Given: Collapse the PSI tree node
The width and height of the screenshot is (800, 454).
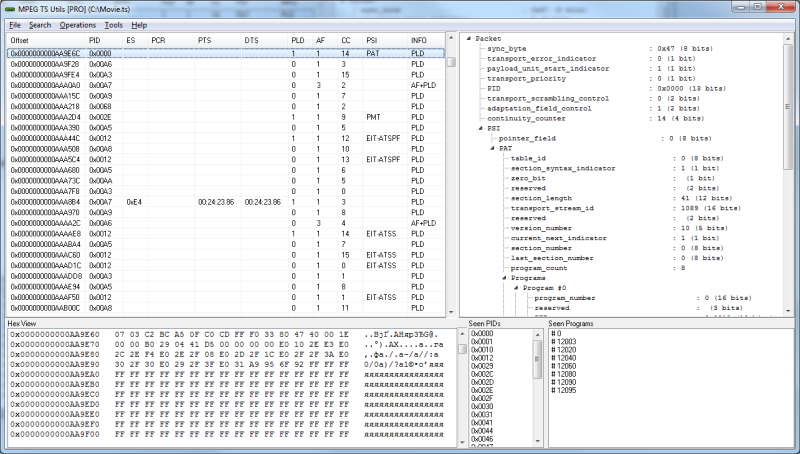Looking at the screenshot, I should coord(481,128).
